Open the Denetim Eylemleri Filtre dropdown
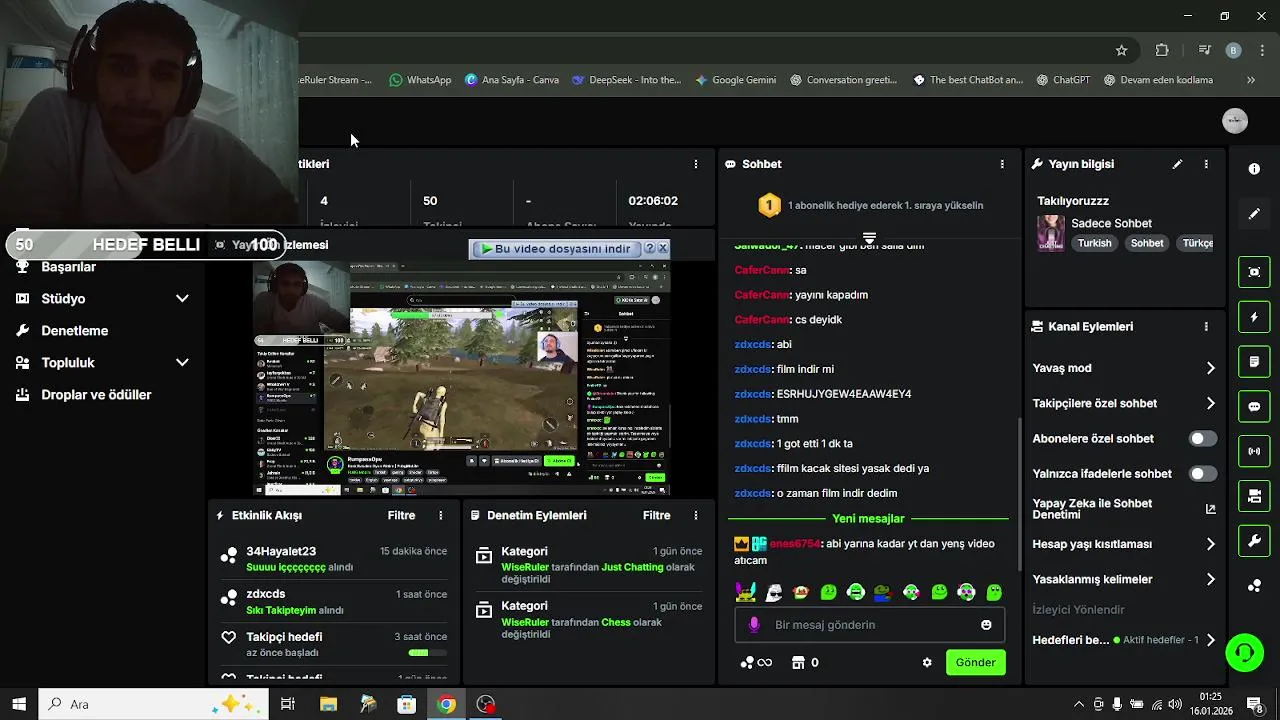This screenshot has height=720, width=1280. point(656,516)
